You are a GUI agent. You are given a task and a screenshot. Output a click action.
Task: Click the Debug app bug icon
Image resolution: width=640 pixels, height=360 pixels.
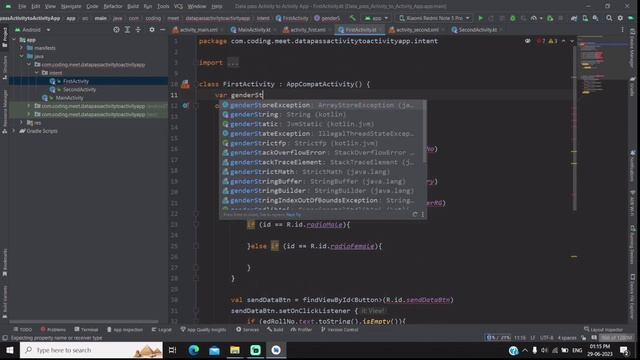[x=513, y=18]
